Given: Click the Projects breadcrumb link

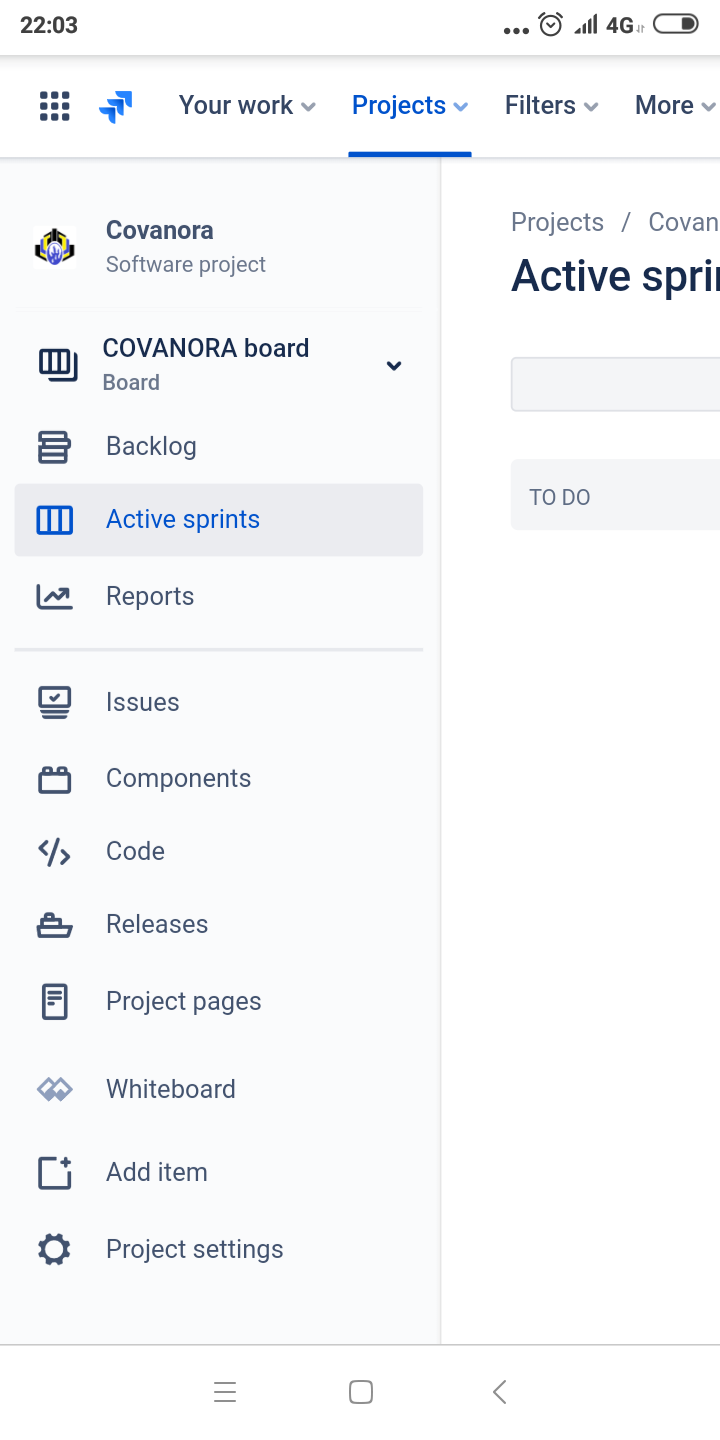Looking at the screenshot, I should (558, 222).
